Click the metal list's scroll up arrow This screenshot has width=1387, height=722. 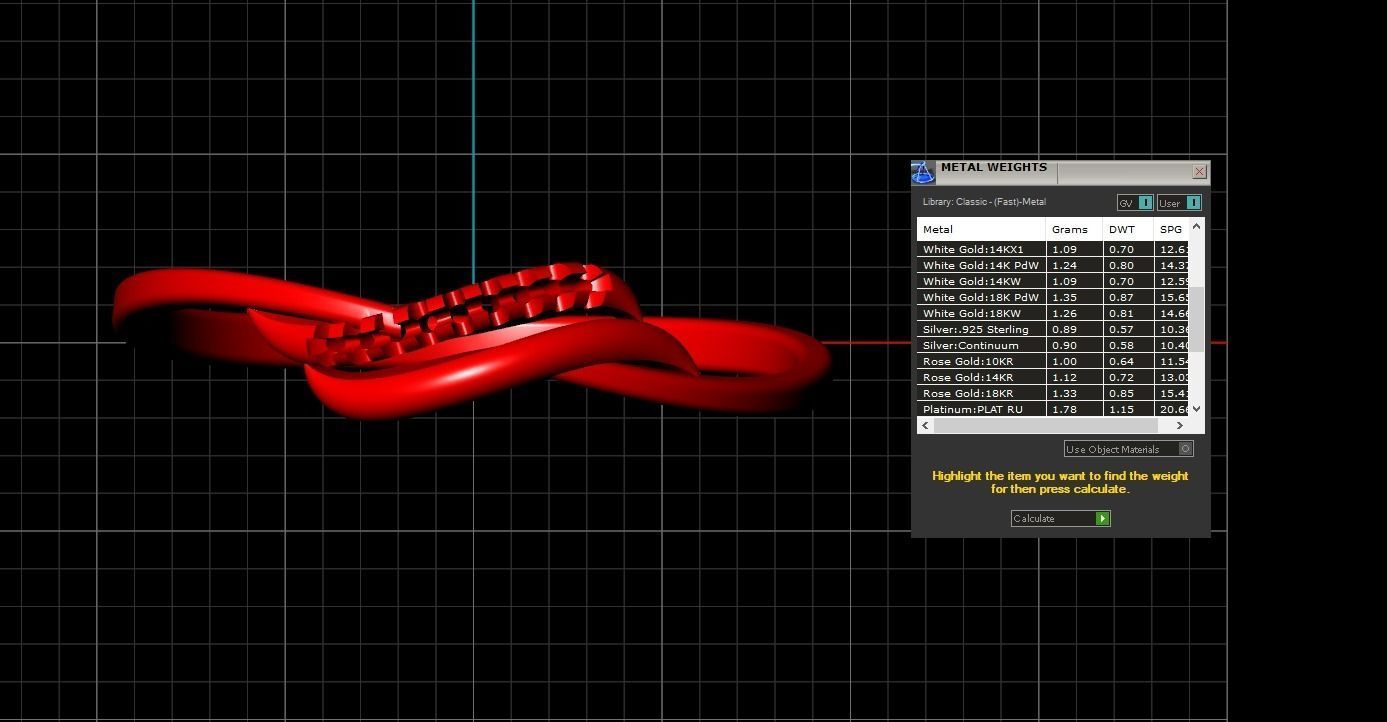[x=1196, y=227]
